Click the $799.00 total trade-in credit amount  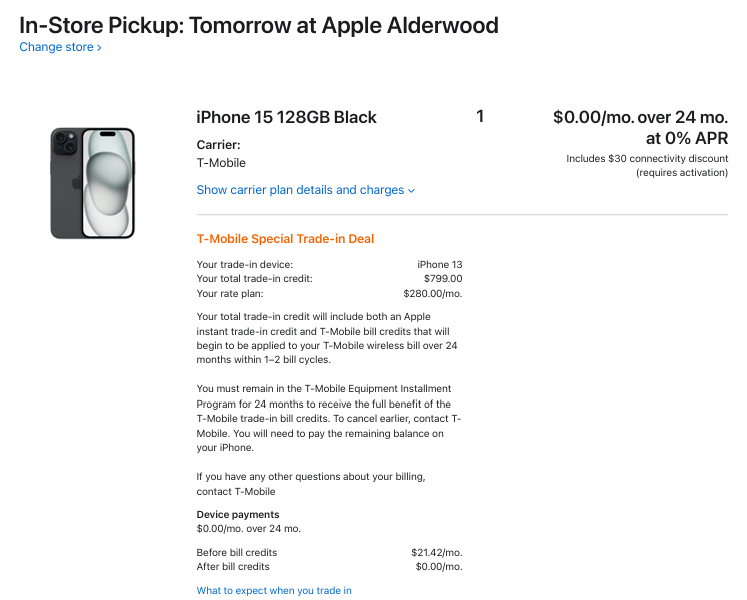pos(442,279)
